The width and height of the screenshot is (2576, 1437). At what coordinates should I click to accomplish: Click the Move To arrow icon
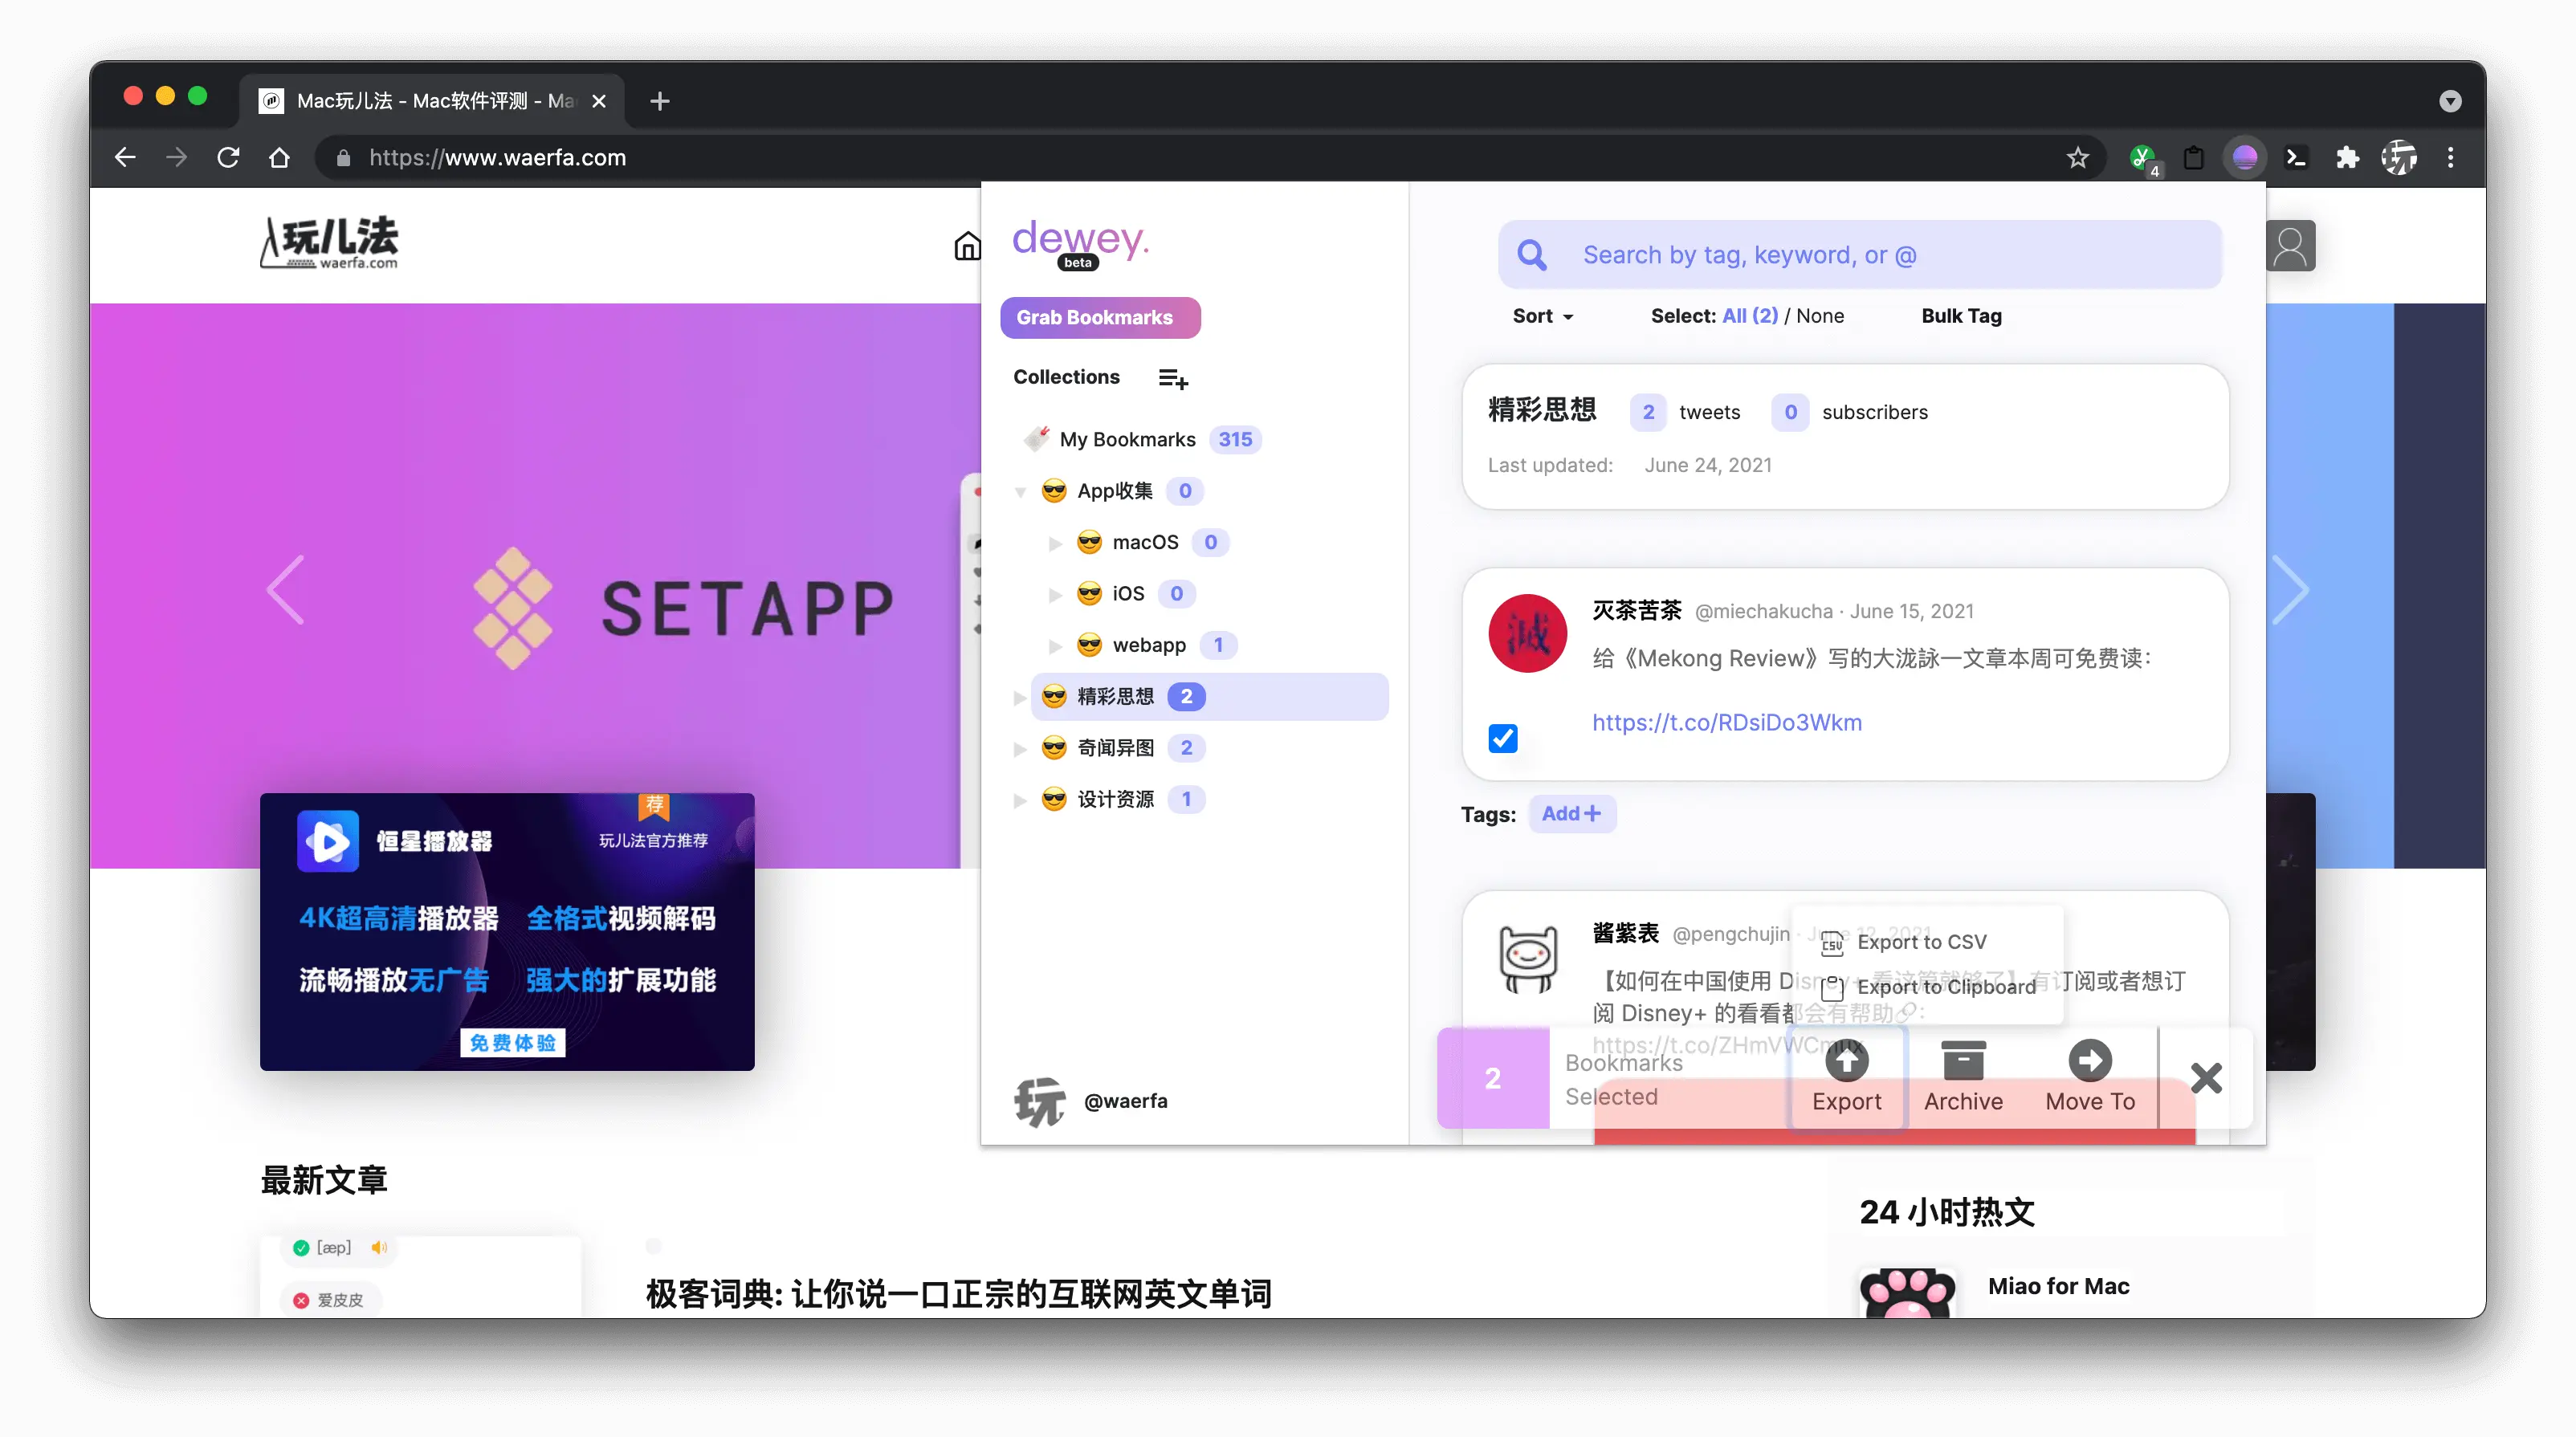2090,1060
